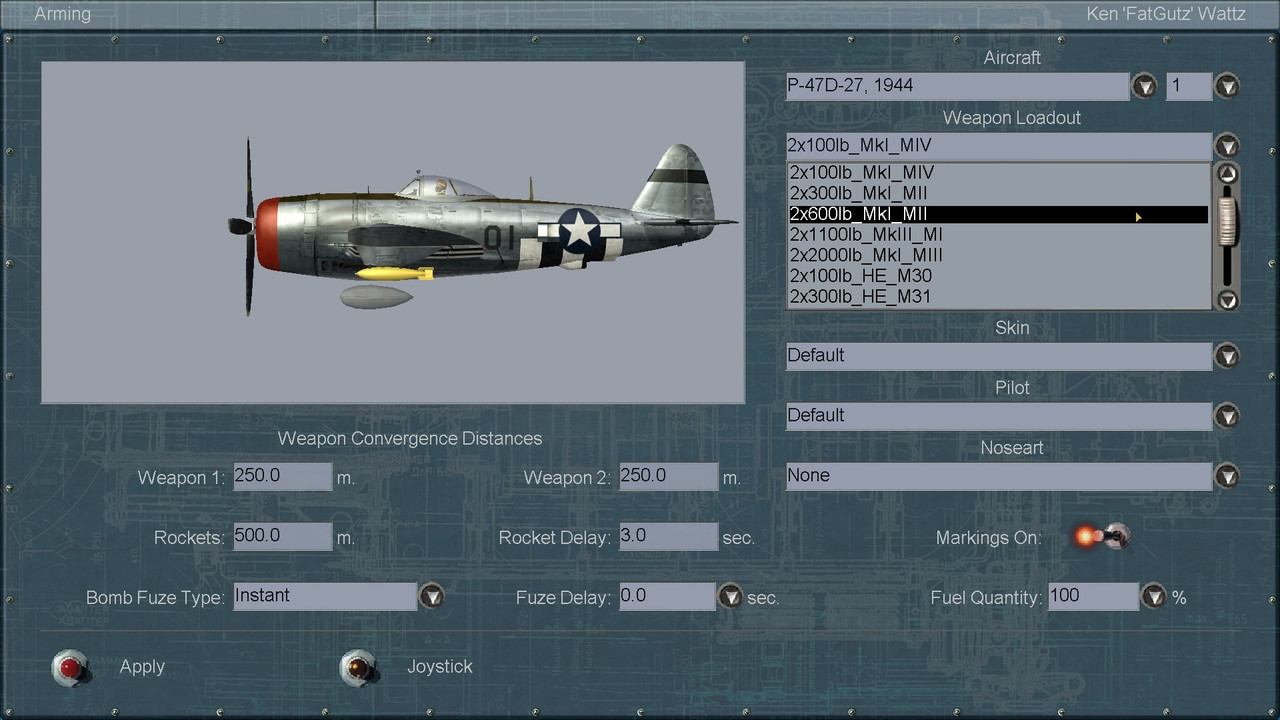Click the Weapon Convergence Distances heading
The image size is (1280, 720).
(x=410, y=439)
